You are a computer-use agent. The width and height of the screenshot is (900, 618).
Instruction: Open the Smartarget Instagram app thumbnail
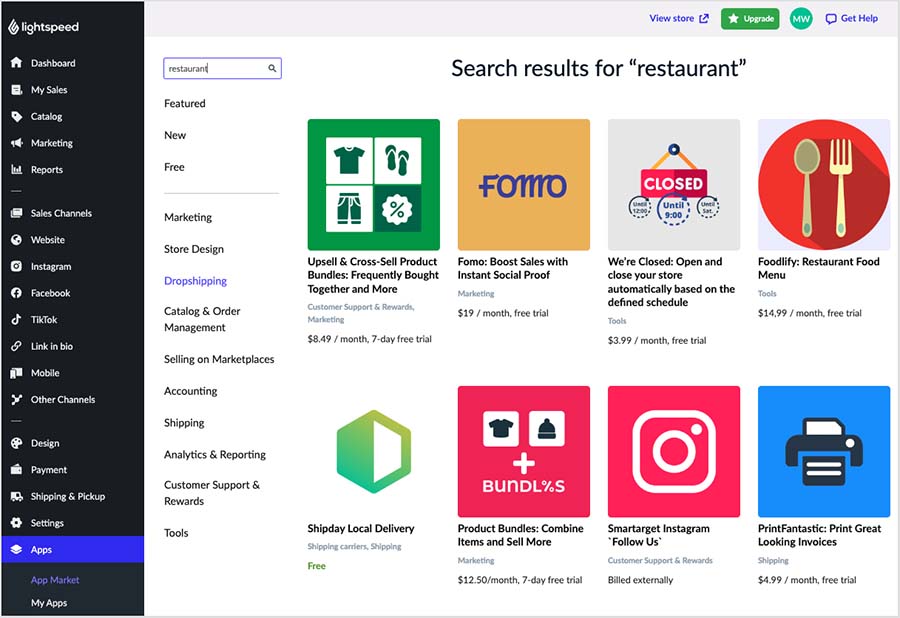click(674, 452)
